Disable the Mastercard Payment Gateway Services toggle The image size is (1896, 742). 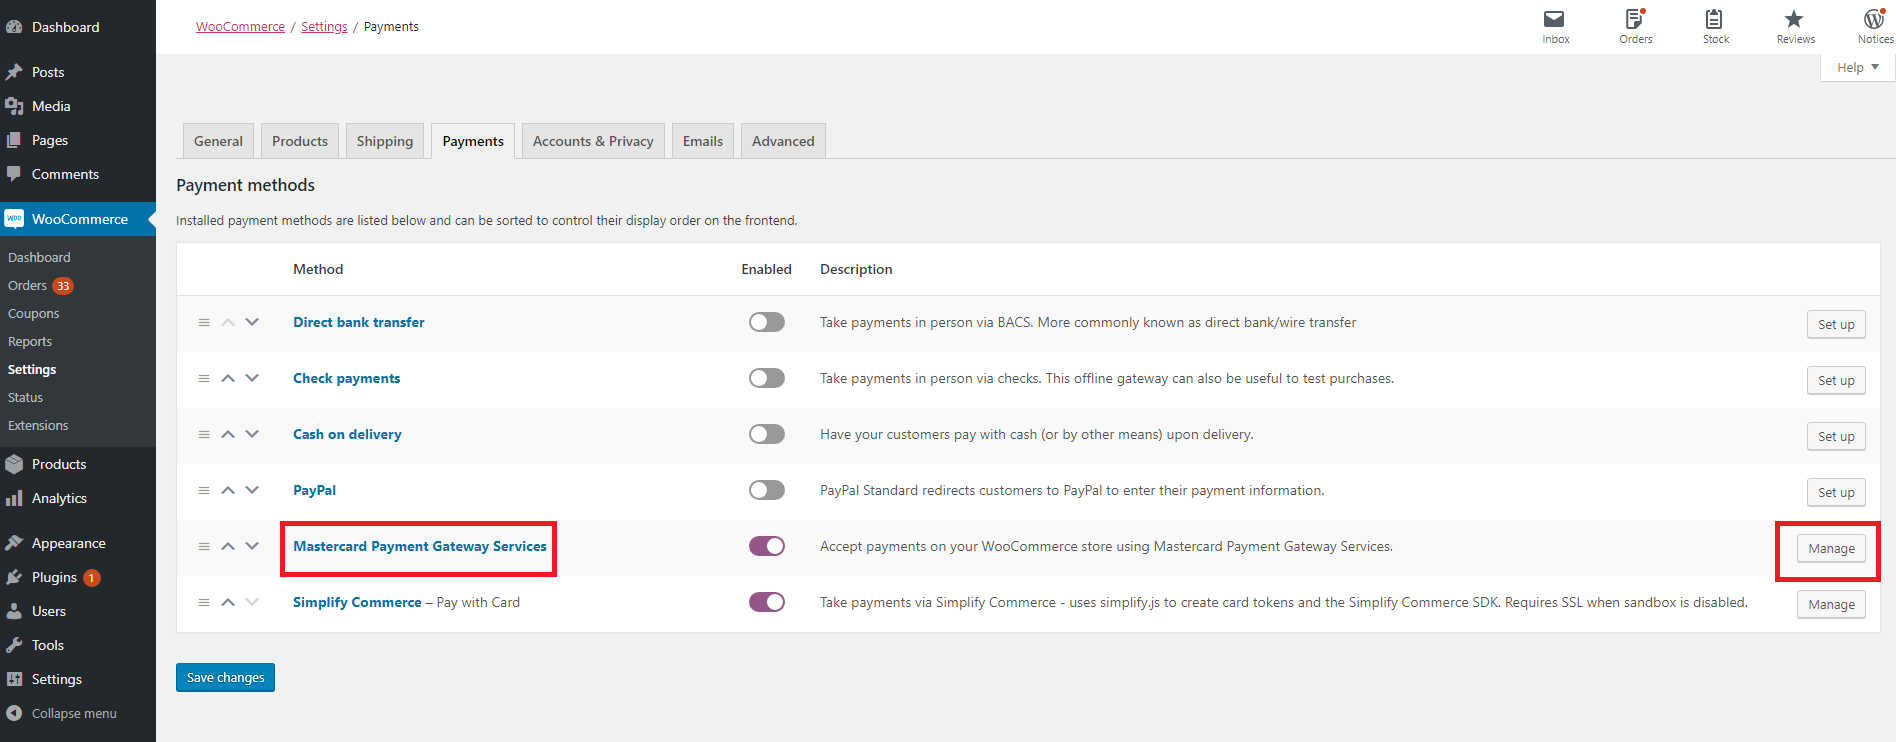pos(767,546)
